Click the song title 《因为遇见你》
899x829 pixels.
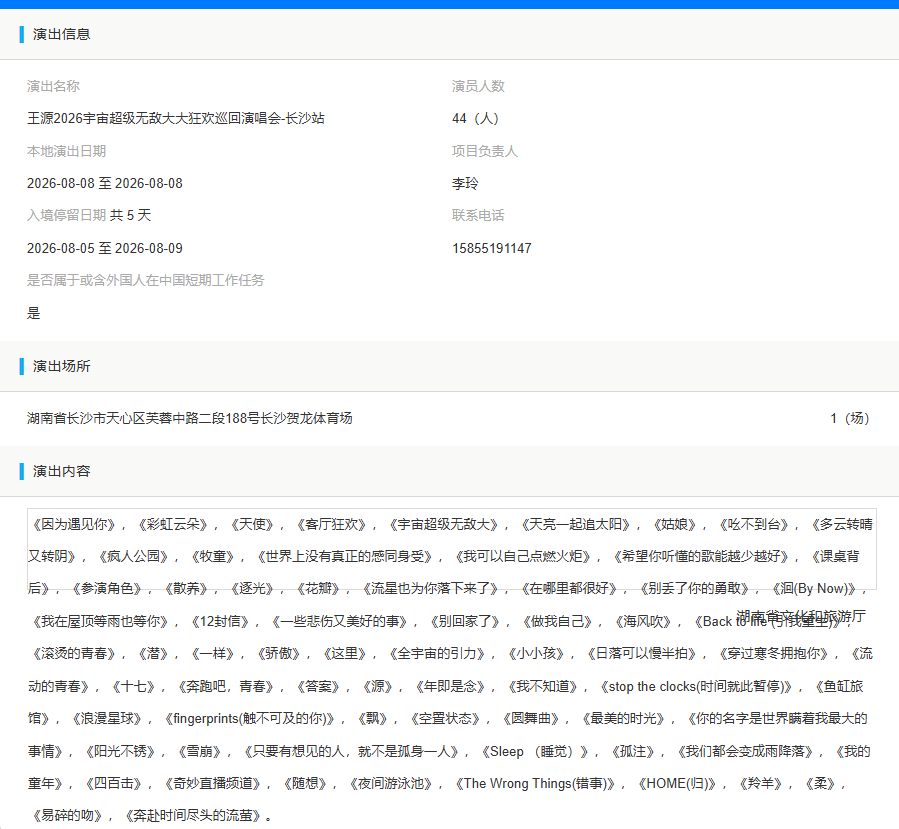(74, 525)
